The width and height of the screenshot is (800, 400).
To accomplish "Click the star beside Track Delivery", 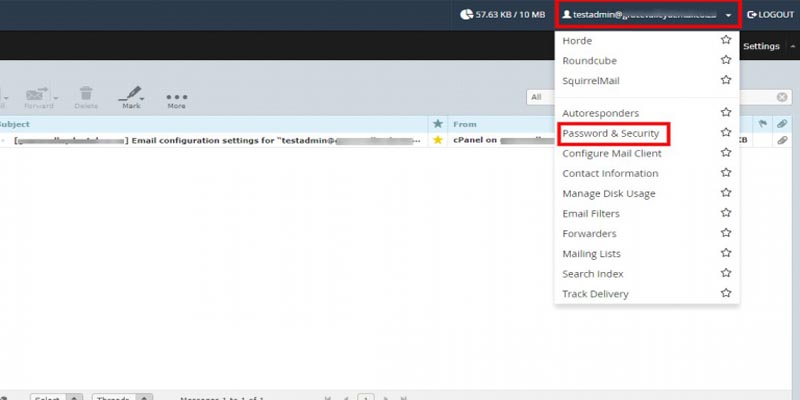I will 726,293.
